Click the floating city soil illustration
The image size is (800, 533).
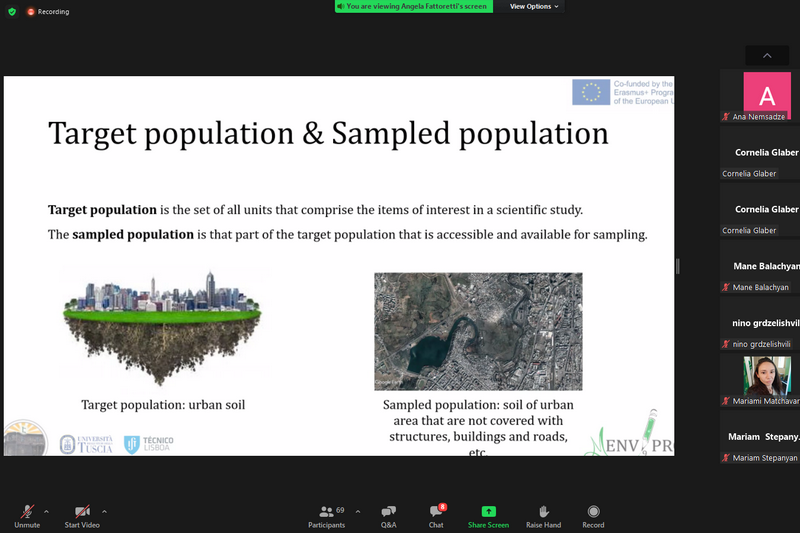tap(162, 328)
